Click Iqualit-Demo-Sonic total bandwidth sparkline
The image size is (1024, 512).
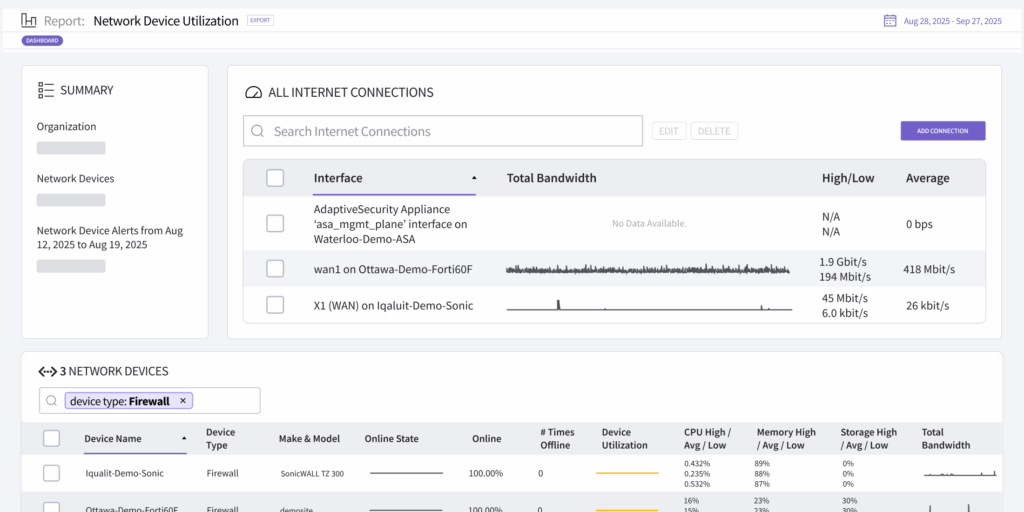coord(960,473)
